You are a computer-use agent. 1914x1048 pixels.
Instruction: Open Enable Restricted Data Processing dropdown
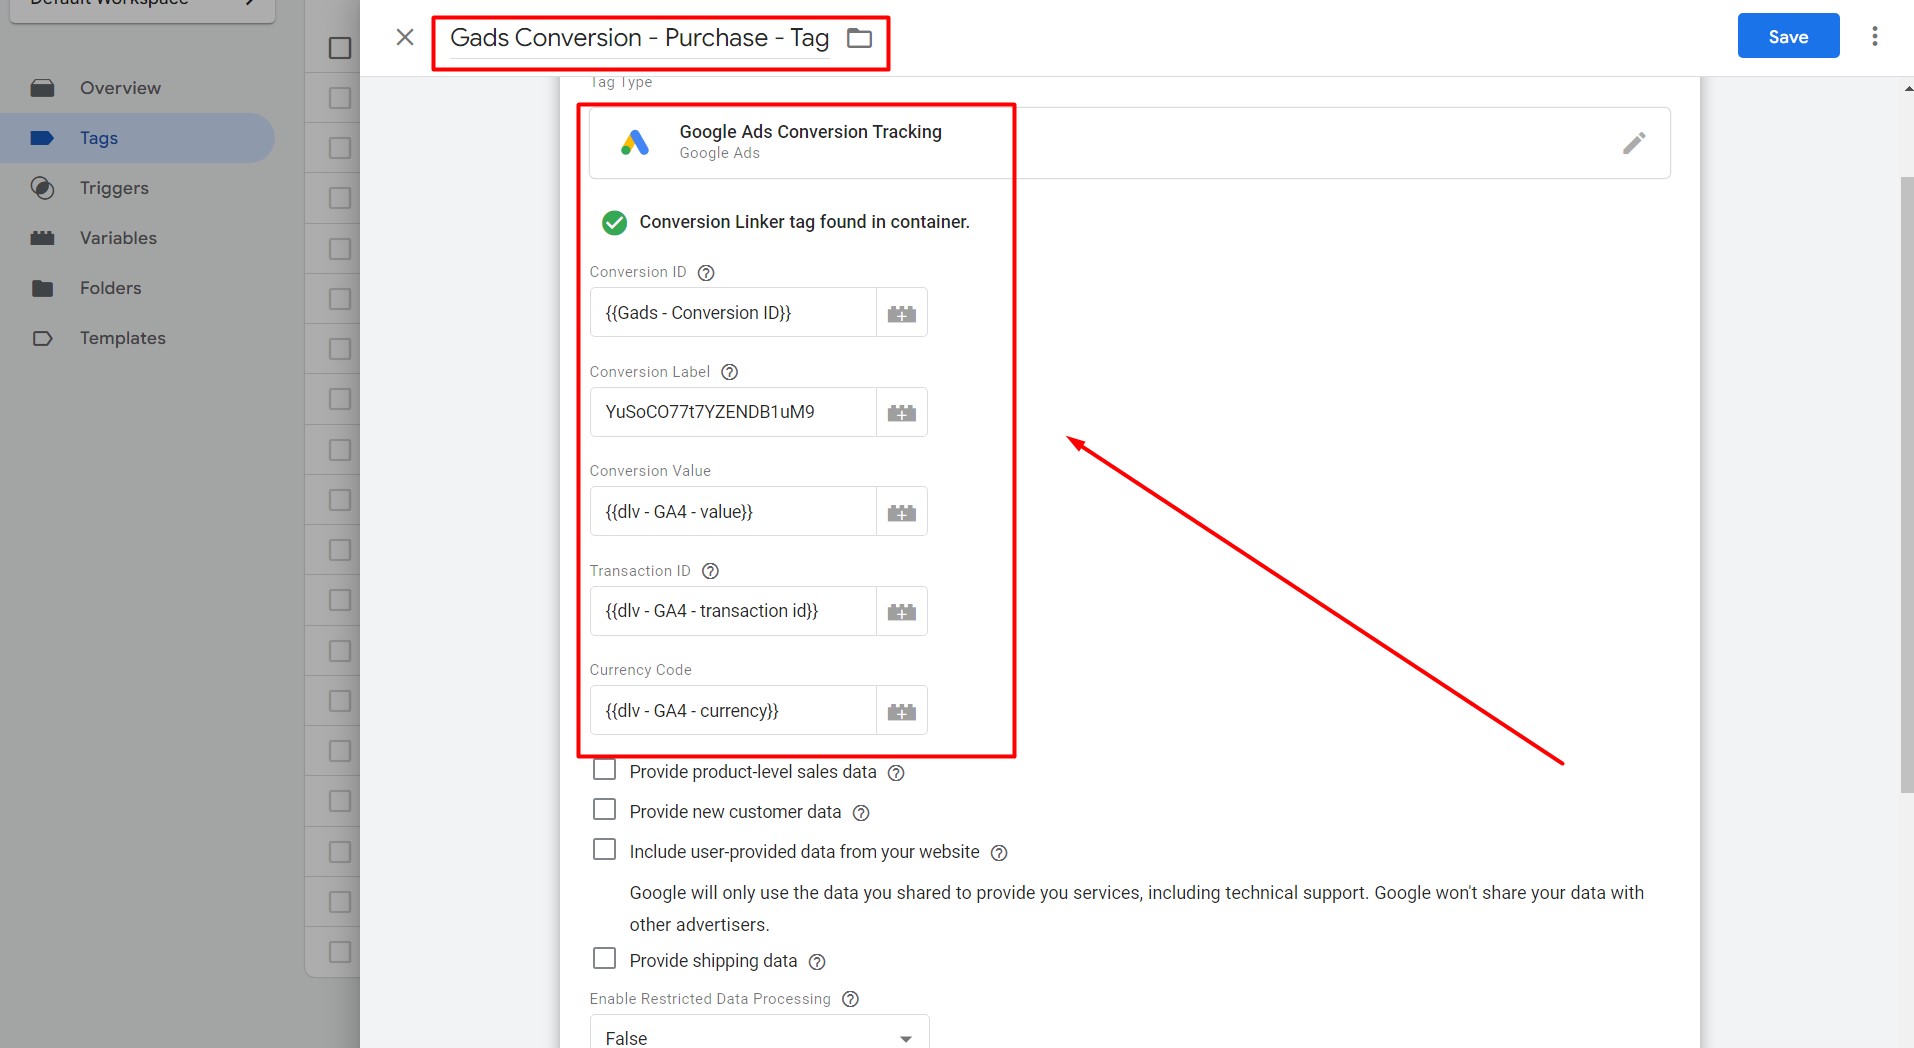pyautogui.click(x=759, y=1033)
